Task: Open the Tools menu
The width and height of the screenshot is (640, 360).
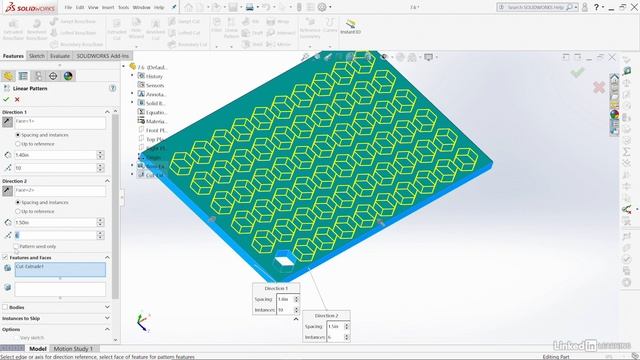Action: pyautogui.click(x=124, y=7)
